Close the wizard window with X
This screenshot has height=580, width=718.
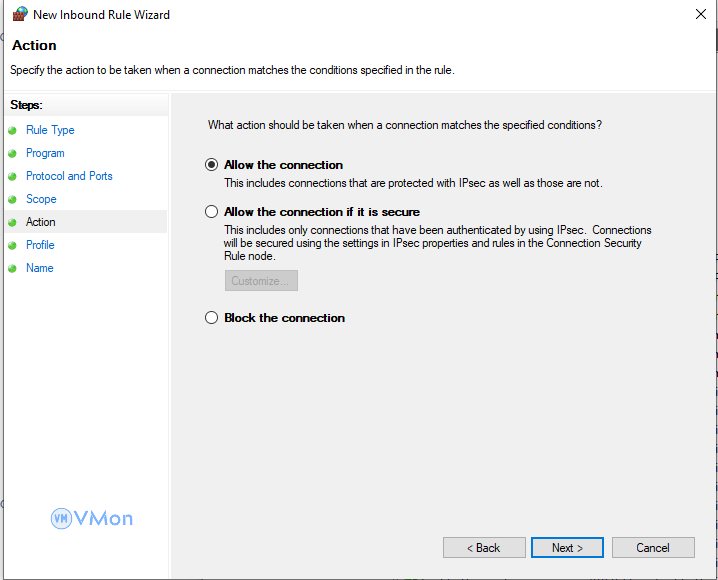[700, 15]
